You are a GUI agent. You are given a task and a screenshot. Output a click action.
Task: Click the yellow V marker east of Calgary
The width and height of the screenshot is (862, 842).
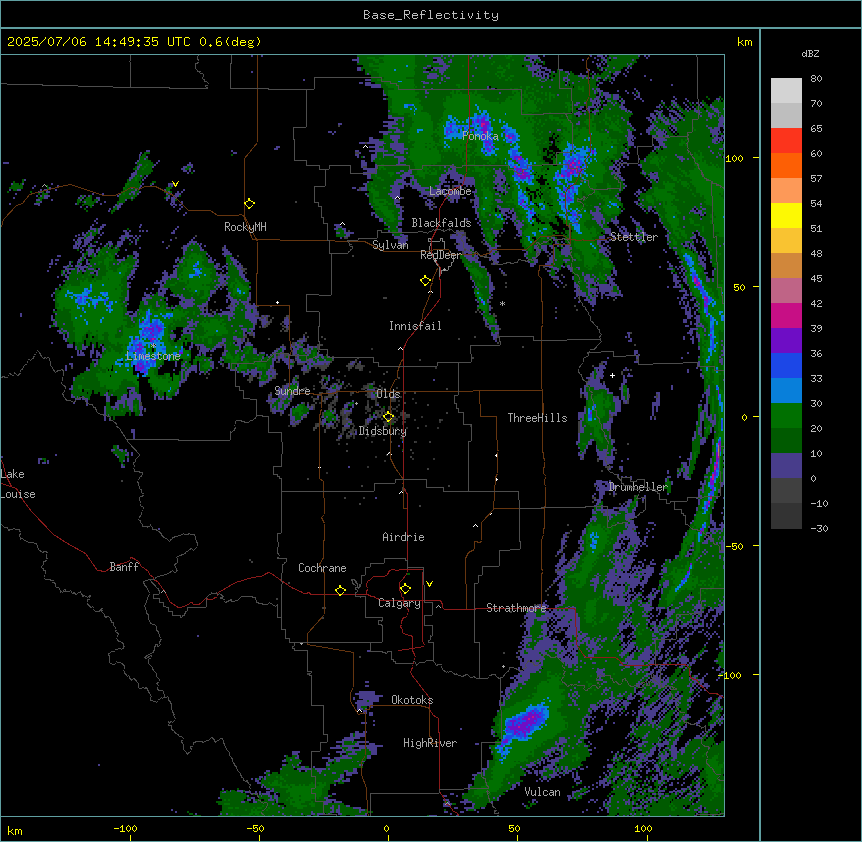point(429,584)
